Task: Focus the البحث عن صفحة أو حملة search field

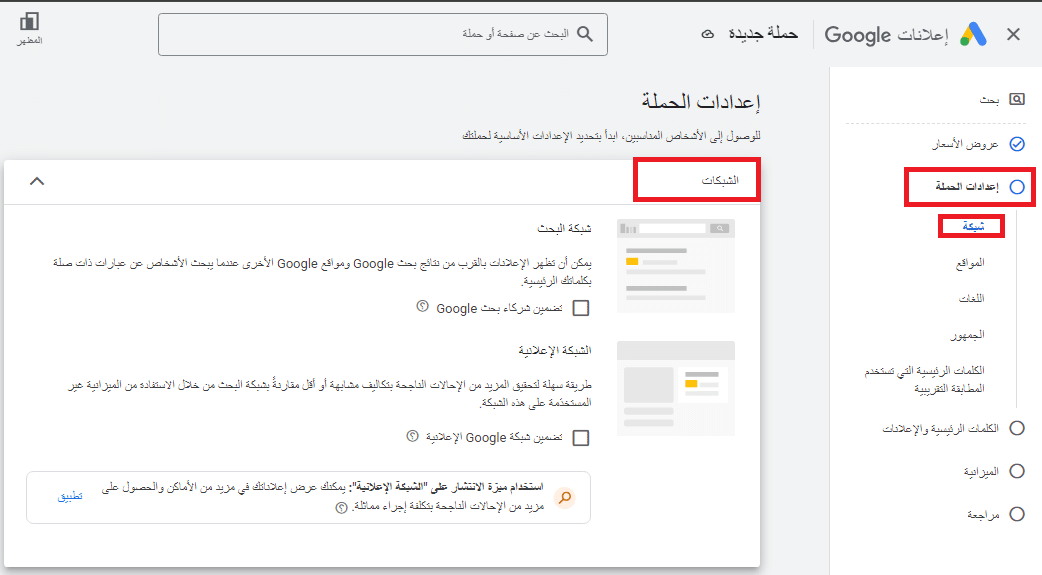Action: pos(383,35)
